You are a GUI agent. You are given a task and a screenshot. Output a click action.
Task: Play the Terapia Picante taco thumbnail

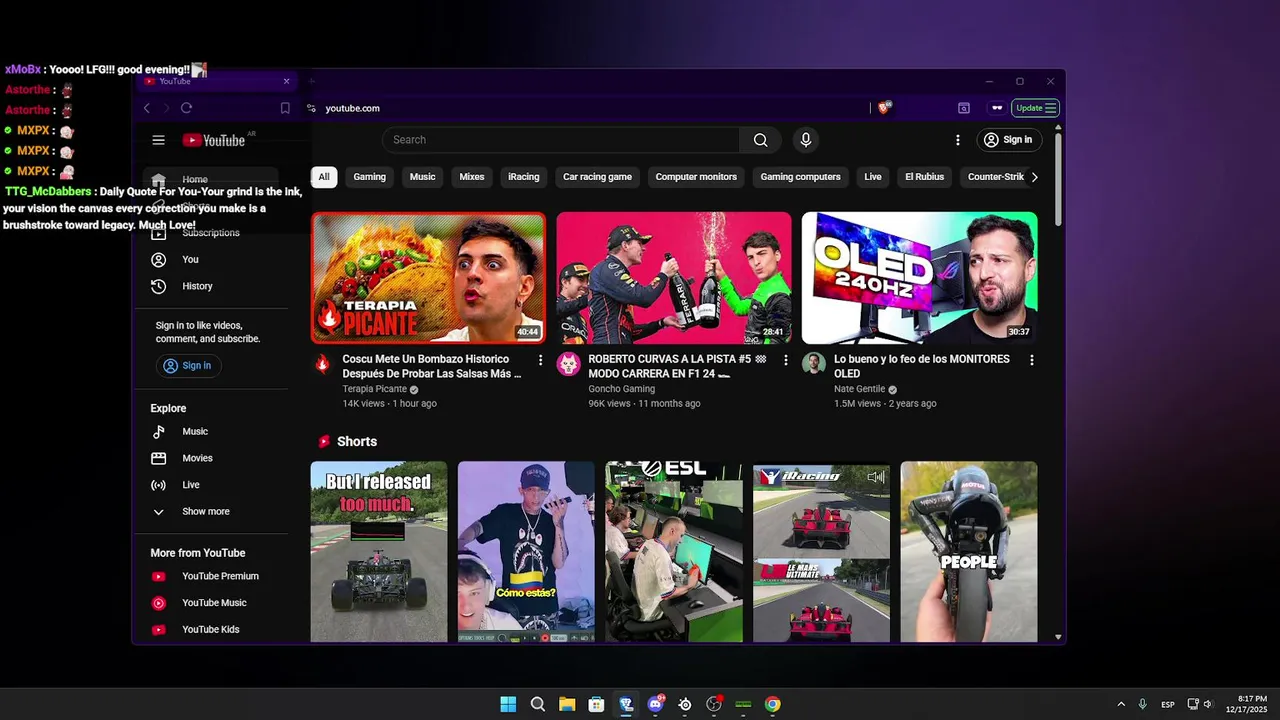coord(428,278)
